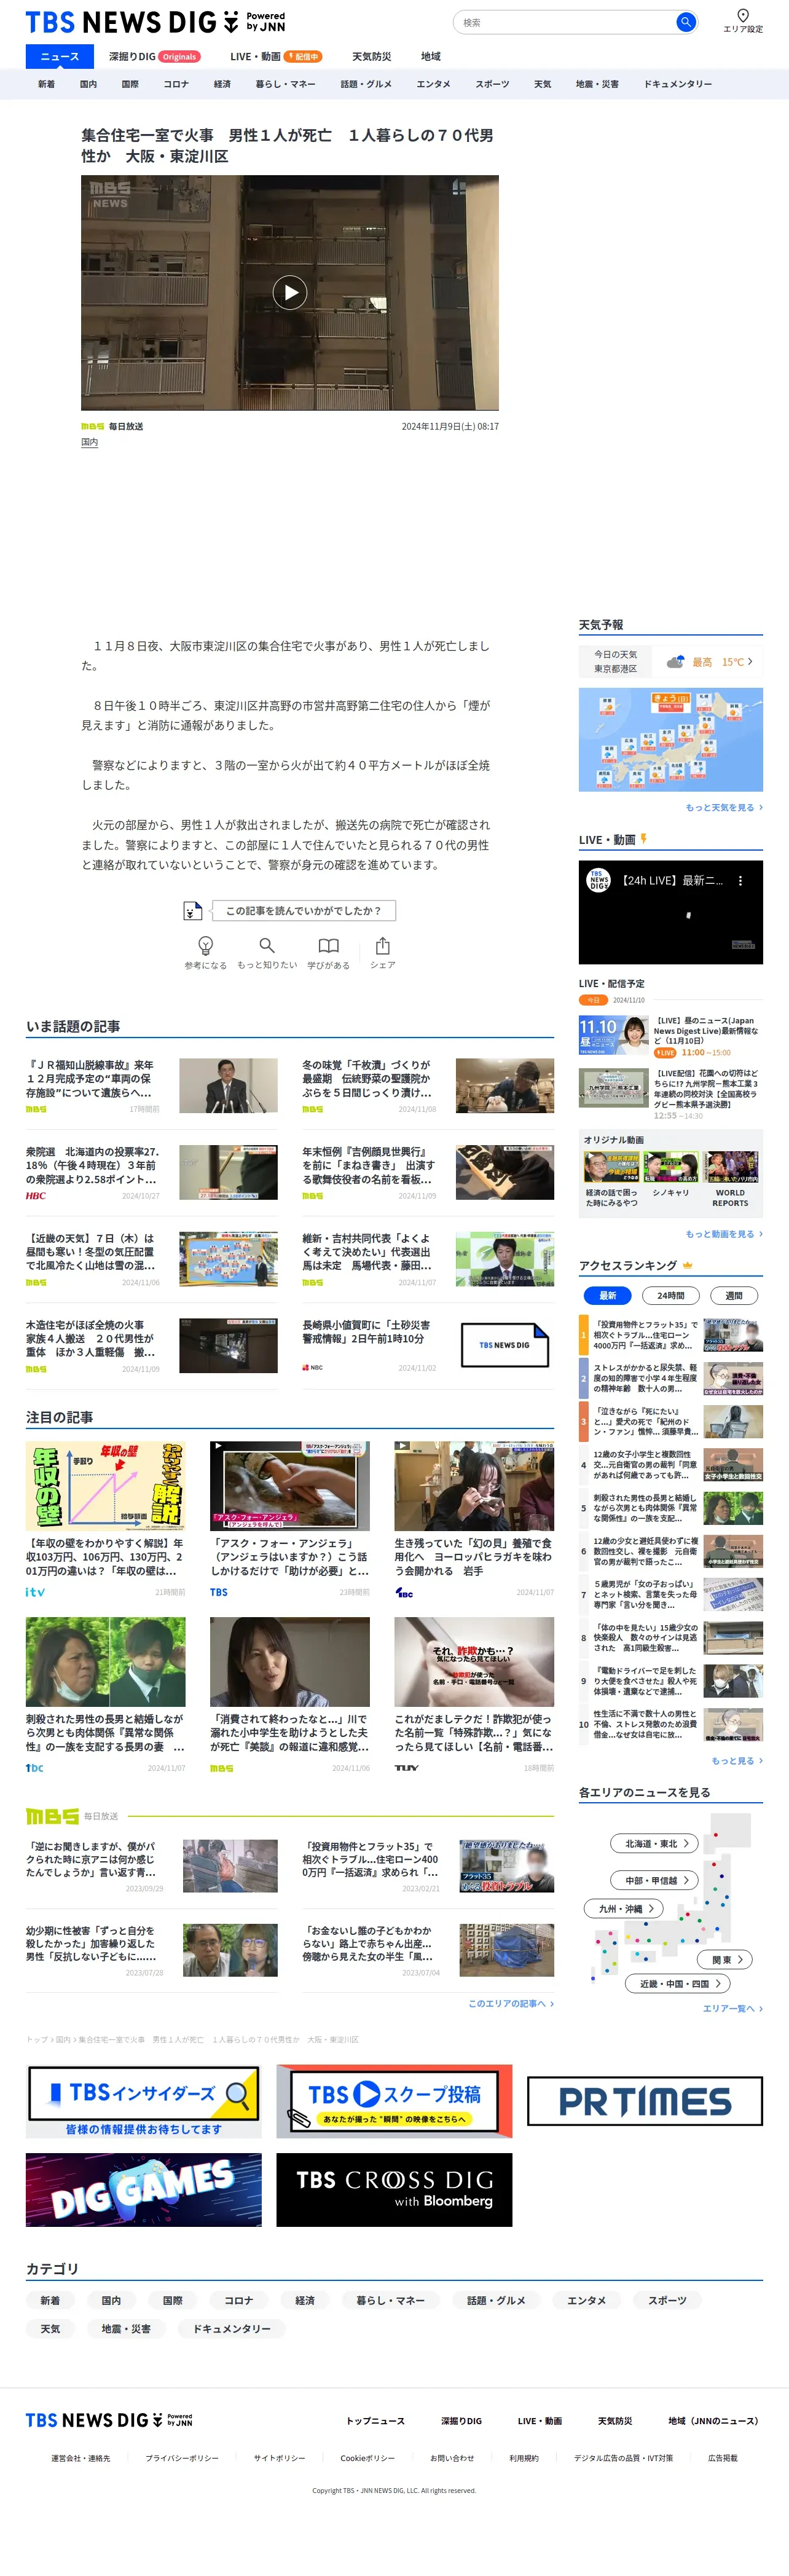The height and width of the screenshot is (2576, 789).
Task: Open the YouTube live video options menu
Action: [740, 881]
